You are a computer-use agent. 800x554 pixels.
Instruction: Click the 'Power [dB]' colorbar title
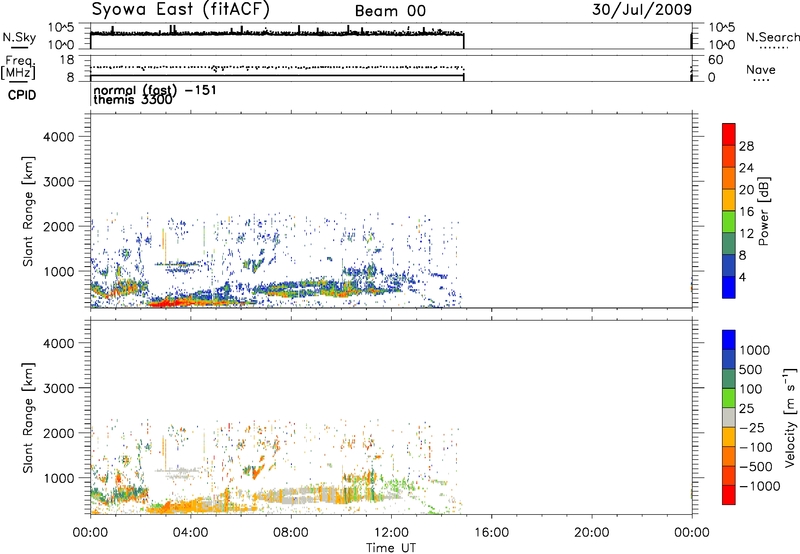coord(763,211)
